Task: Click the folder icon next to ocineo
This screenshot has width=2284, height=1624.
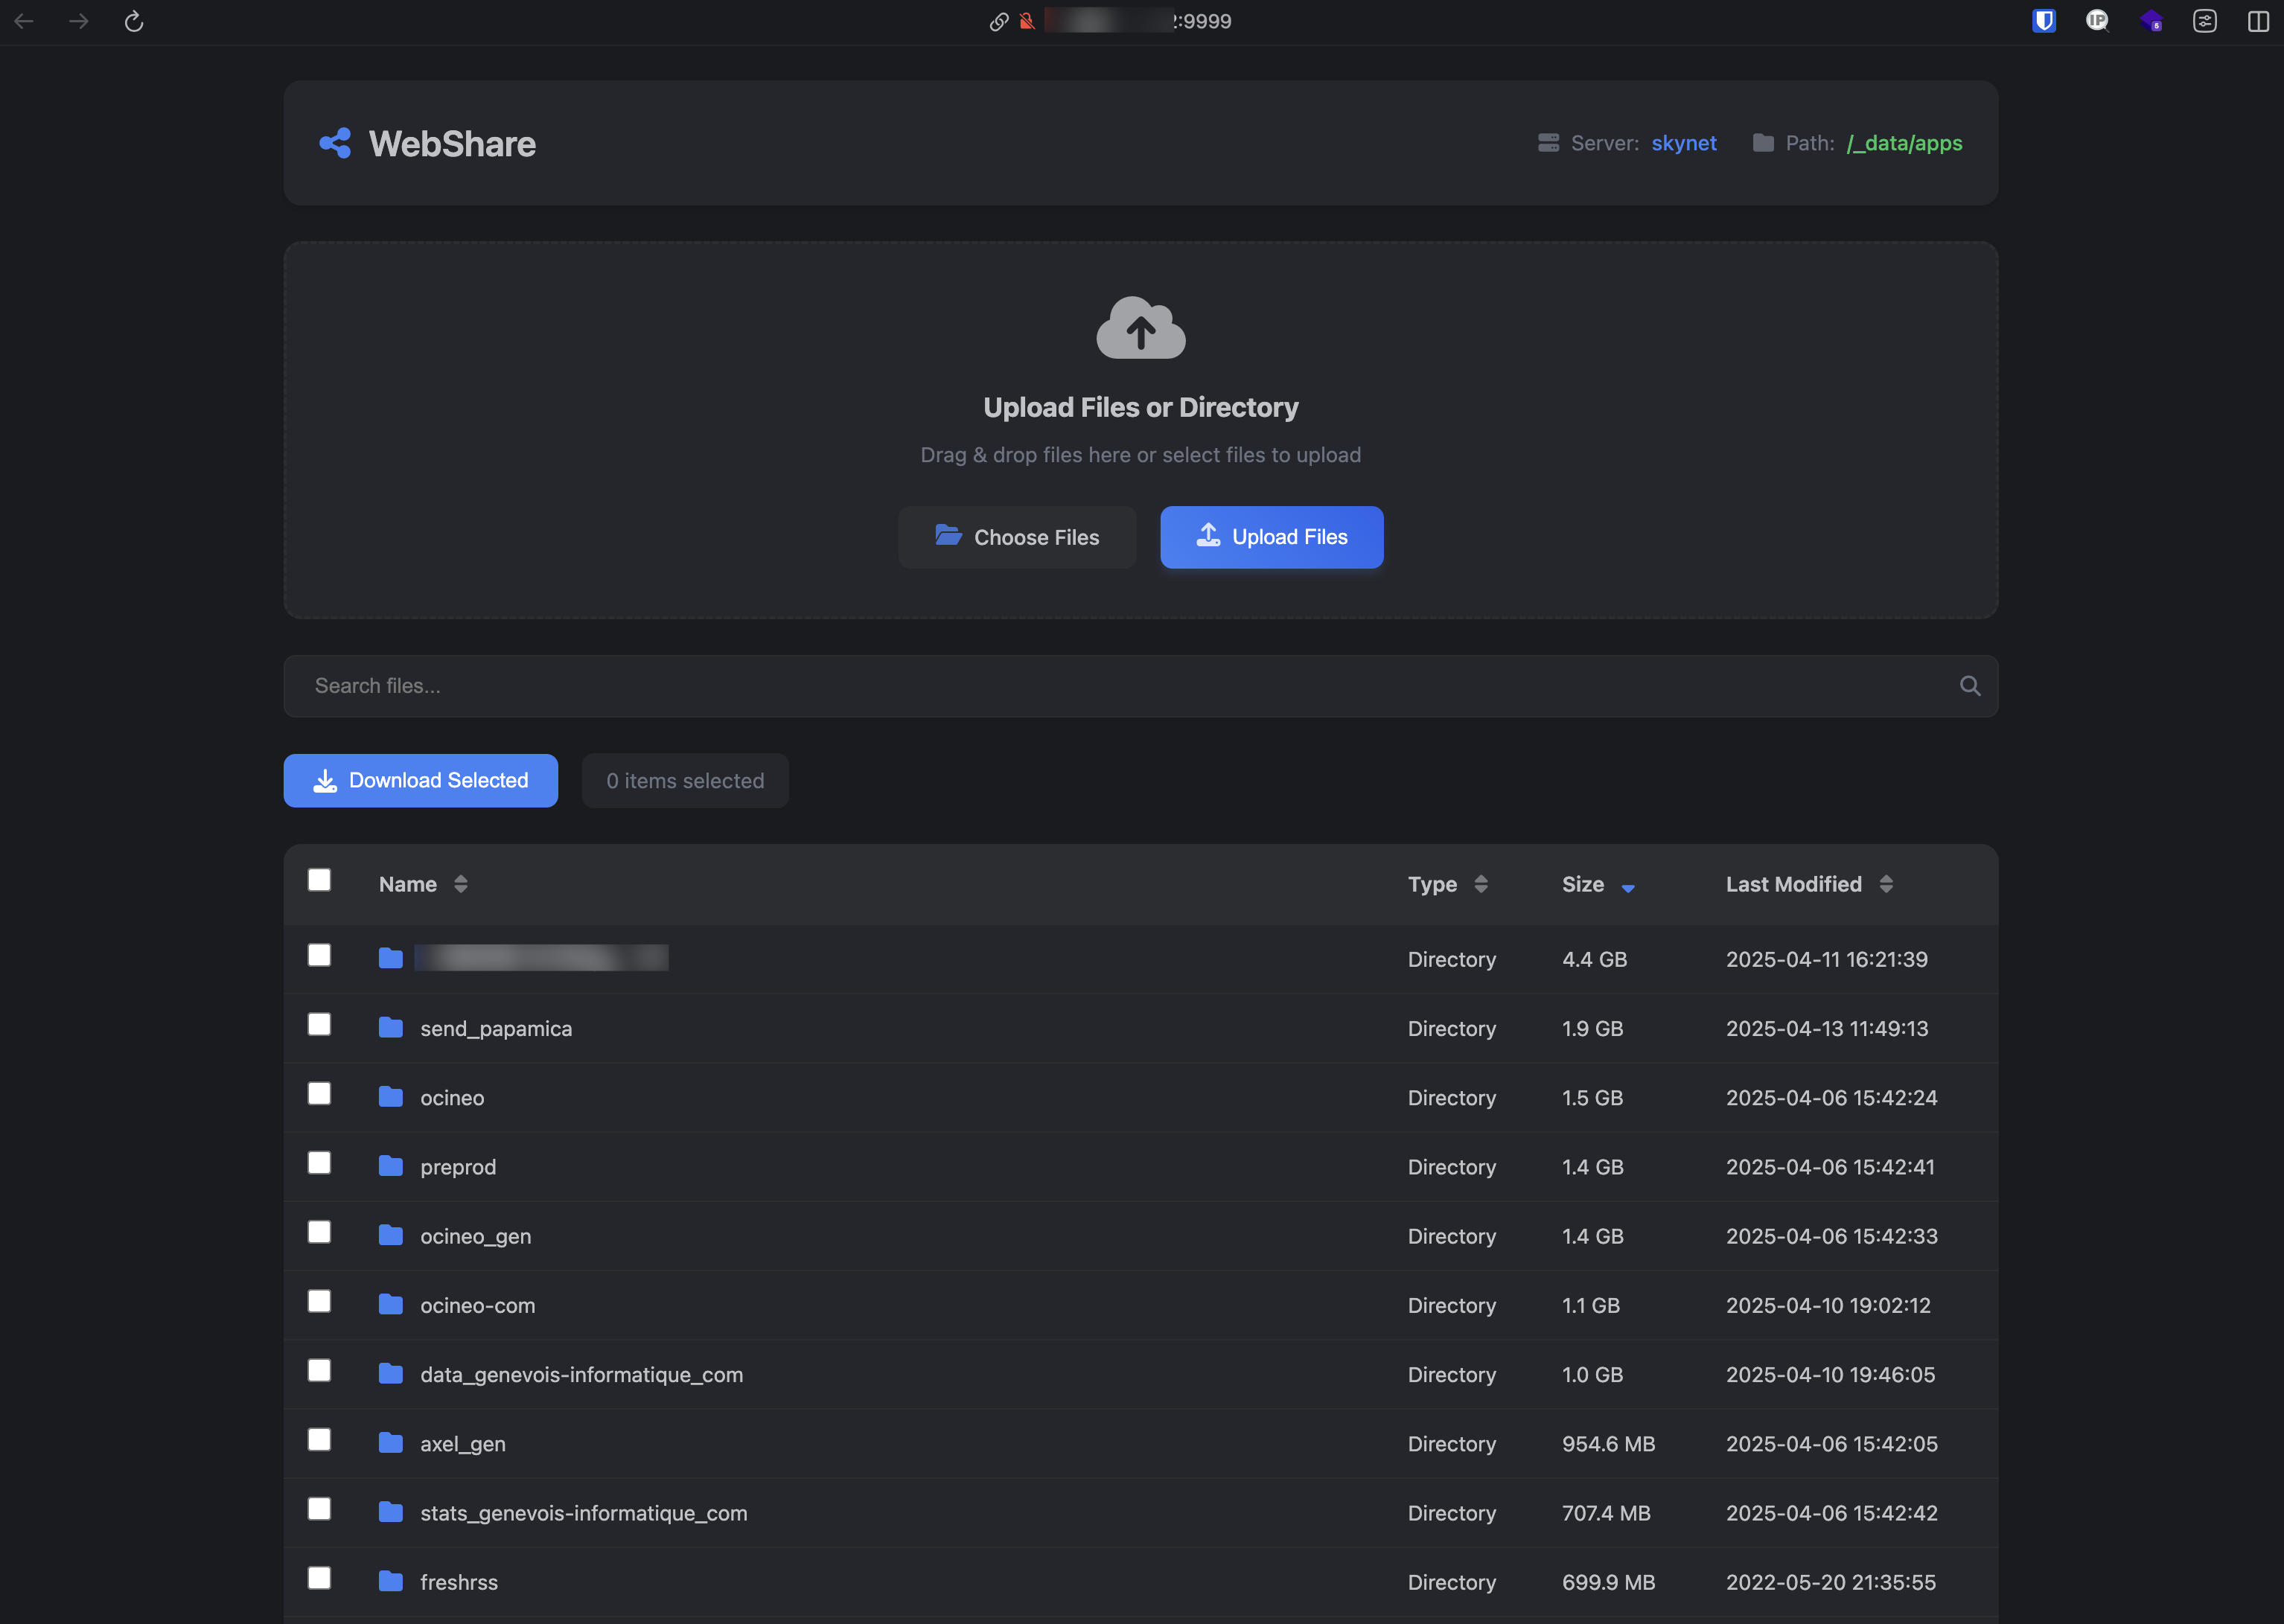Action: coord(391,1097)
